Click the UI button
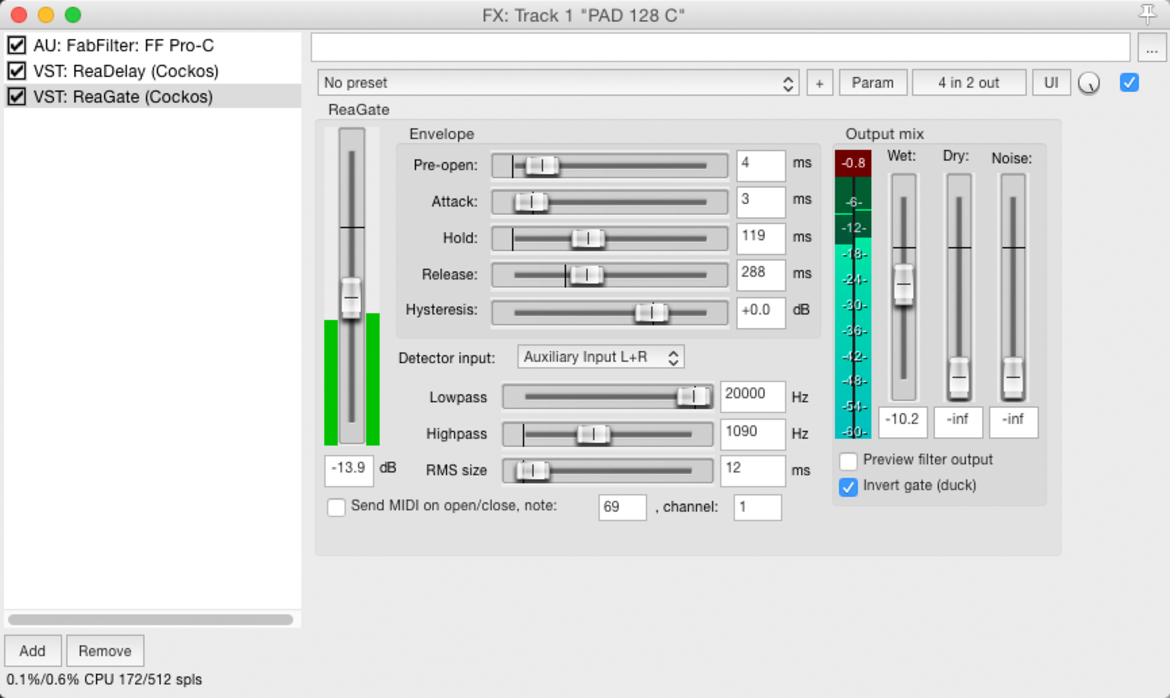This screenshot has width=1170, height=698. tap(1051, 83)
